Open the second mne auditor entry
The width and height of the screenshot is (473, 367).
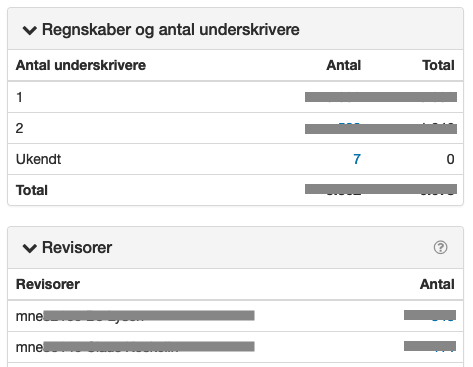(135, 347)
